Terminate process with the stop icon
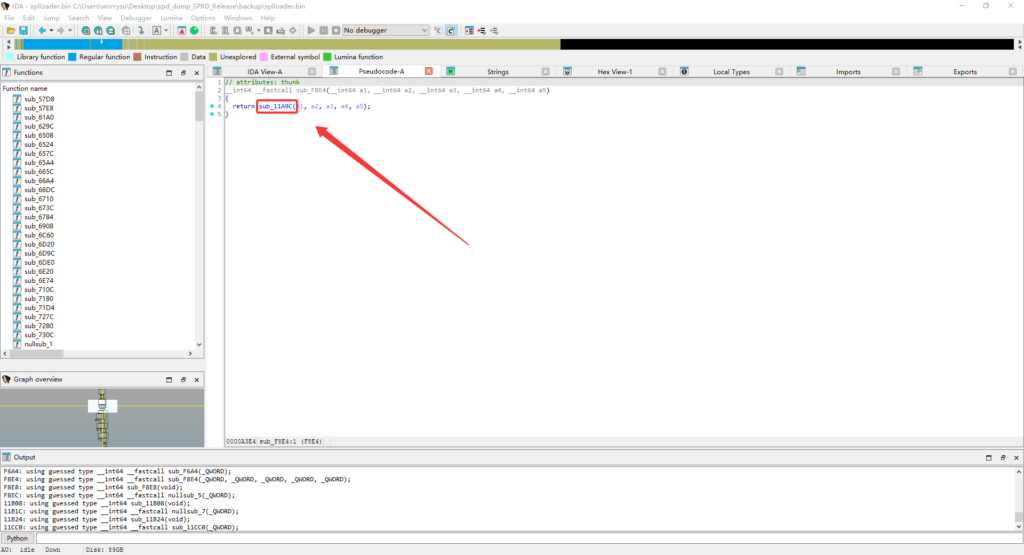The width and height of the screenshot is (1024, 555). tap(336, 30)
